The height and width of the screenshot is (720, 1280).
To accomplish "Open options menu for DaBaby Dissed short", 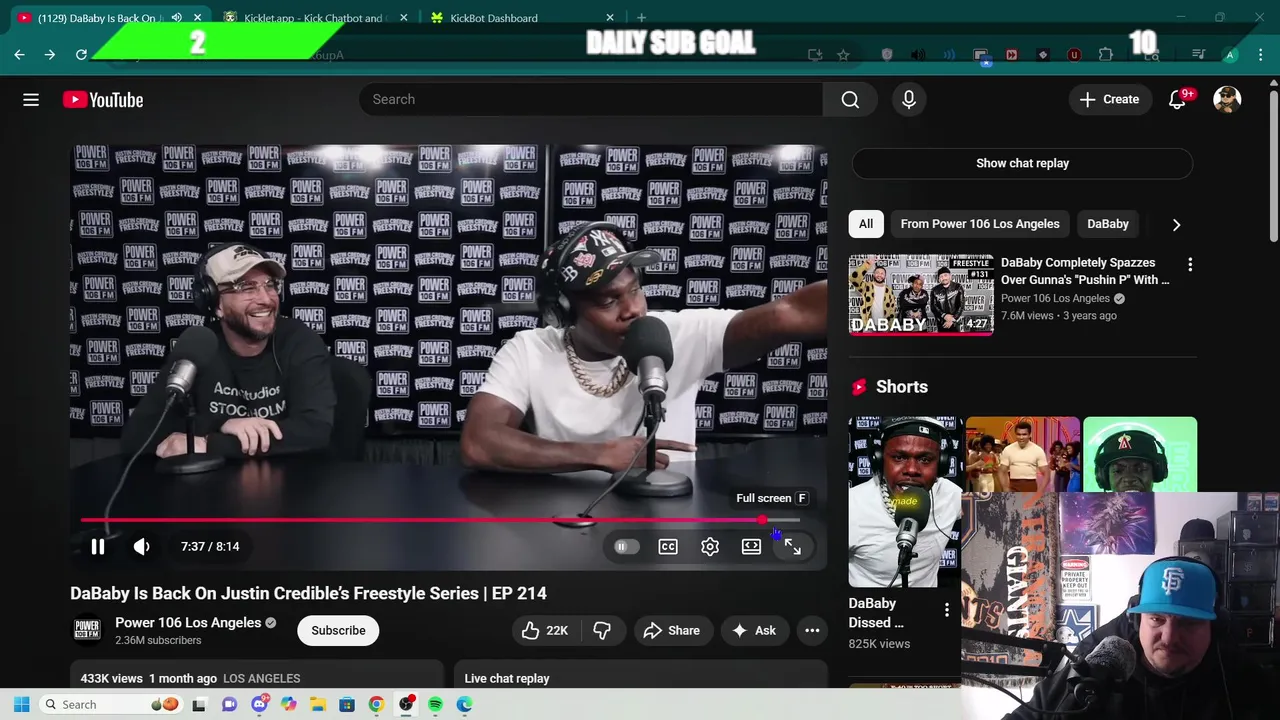I will 947,609.
